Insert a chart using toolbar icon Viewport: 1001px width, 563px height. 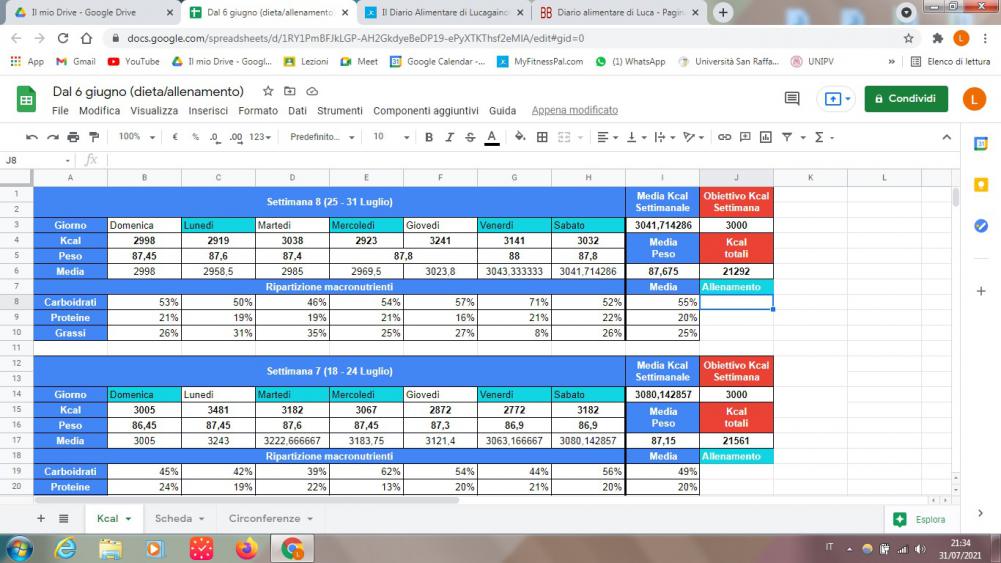pos(766,137)
